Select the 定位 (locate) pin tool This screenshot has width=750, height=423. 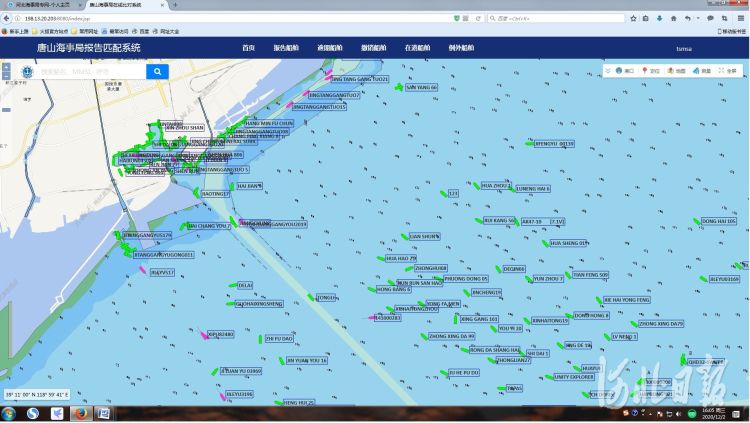(651, 71)
